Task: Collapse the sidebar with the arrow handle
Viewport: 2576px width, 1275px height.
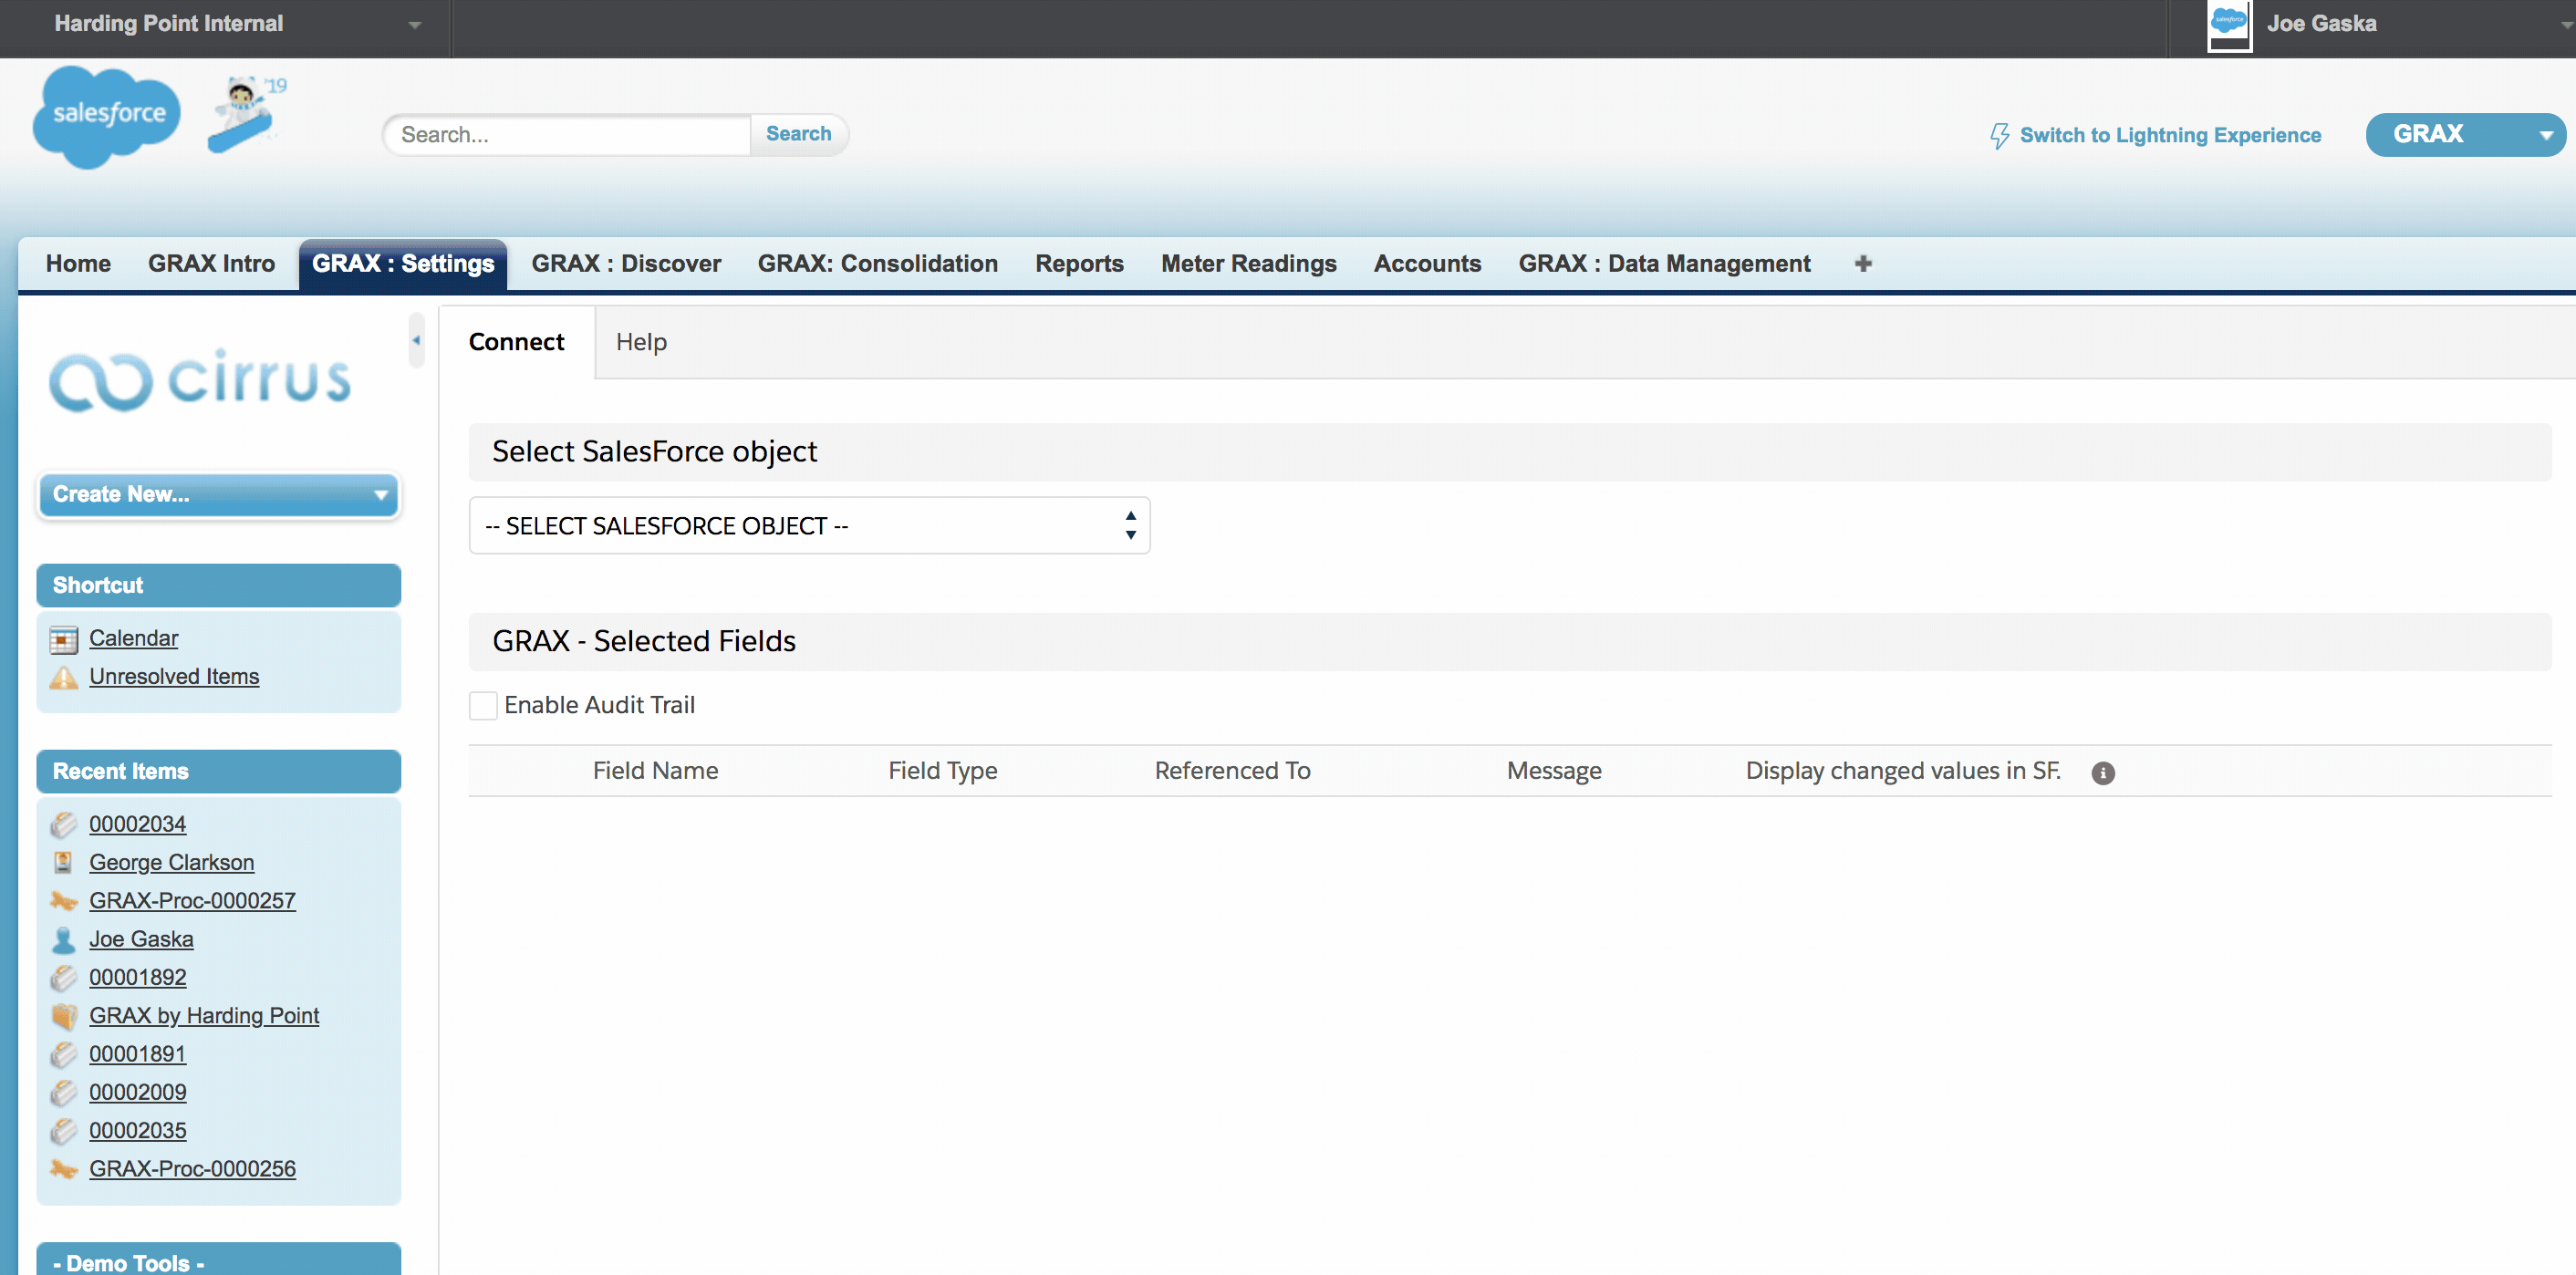Action: coord(416,340)
